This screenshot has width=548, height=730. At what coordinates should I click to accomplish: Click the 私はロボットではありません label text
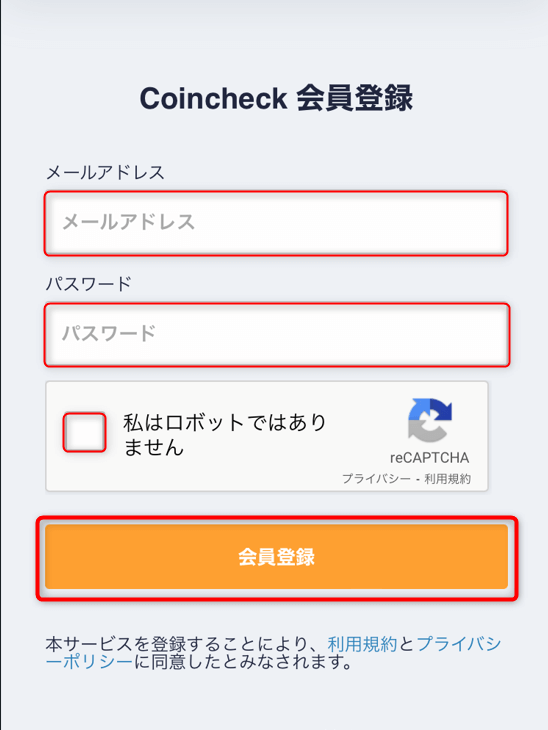click(224, 434)
